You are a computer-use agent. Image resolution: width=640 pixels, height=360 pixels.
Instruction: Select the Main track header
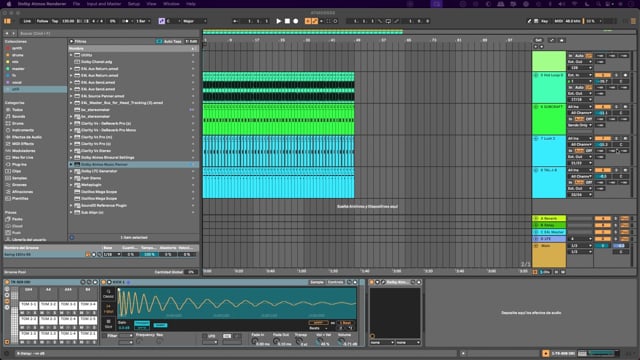tap(549, 255)
